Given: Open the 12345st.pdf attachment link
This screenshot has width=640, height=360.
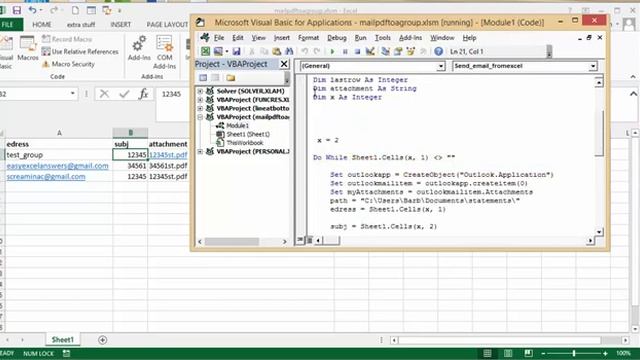Looking at the screenshot, I should tap(168, 155).
